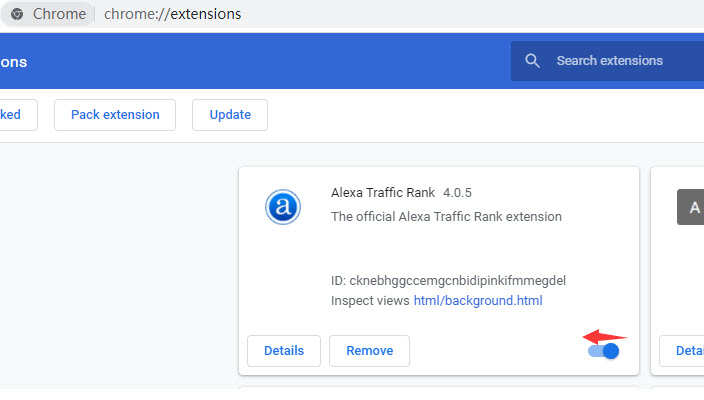Click the Chrome icon in the address bar
This screenshot has height=400, width=704.
tap(17, 14)
